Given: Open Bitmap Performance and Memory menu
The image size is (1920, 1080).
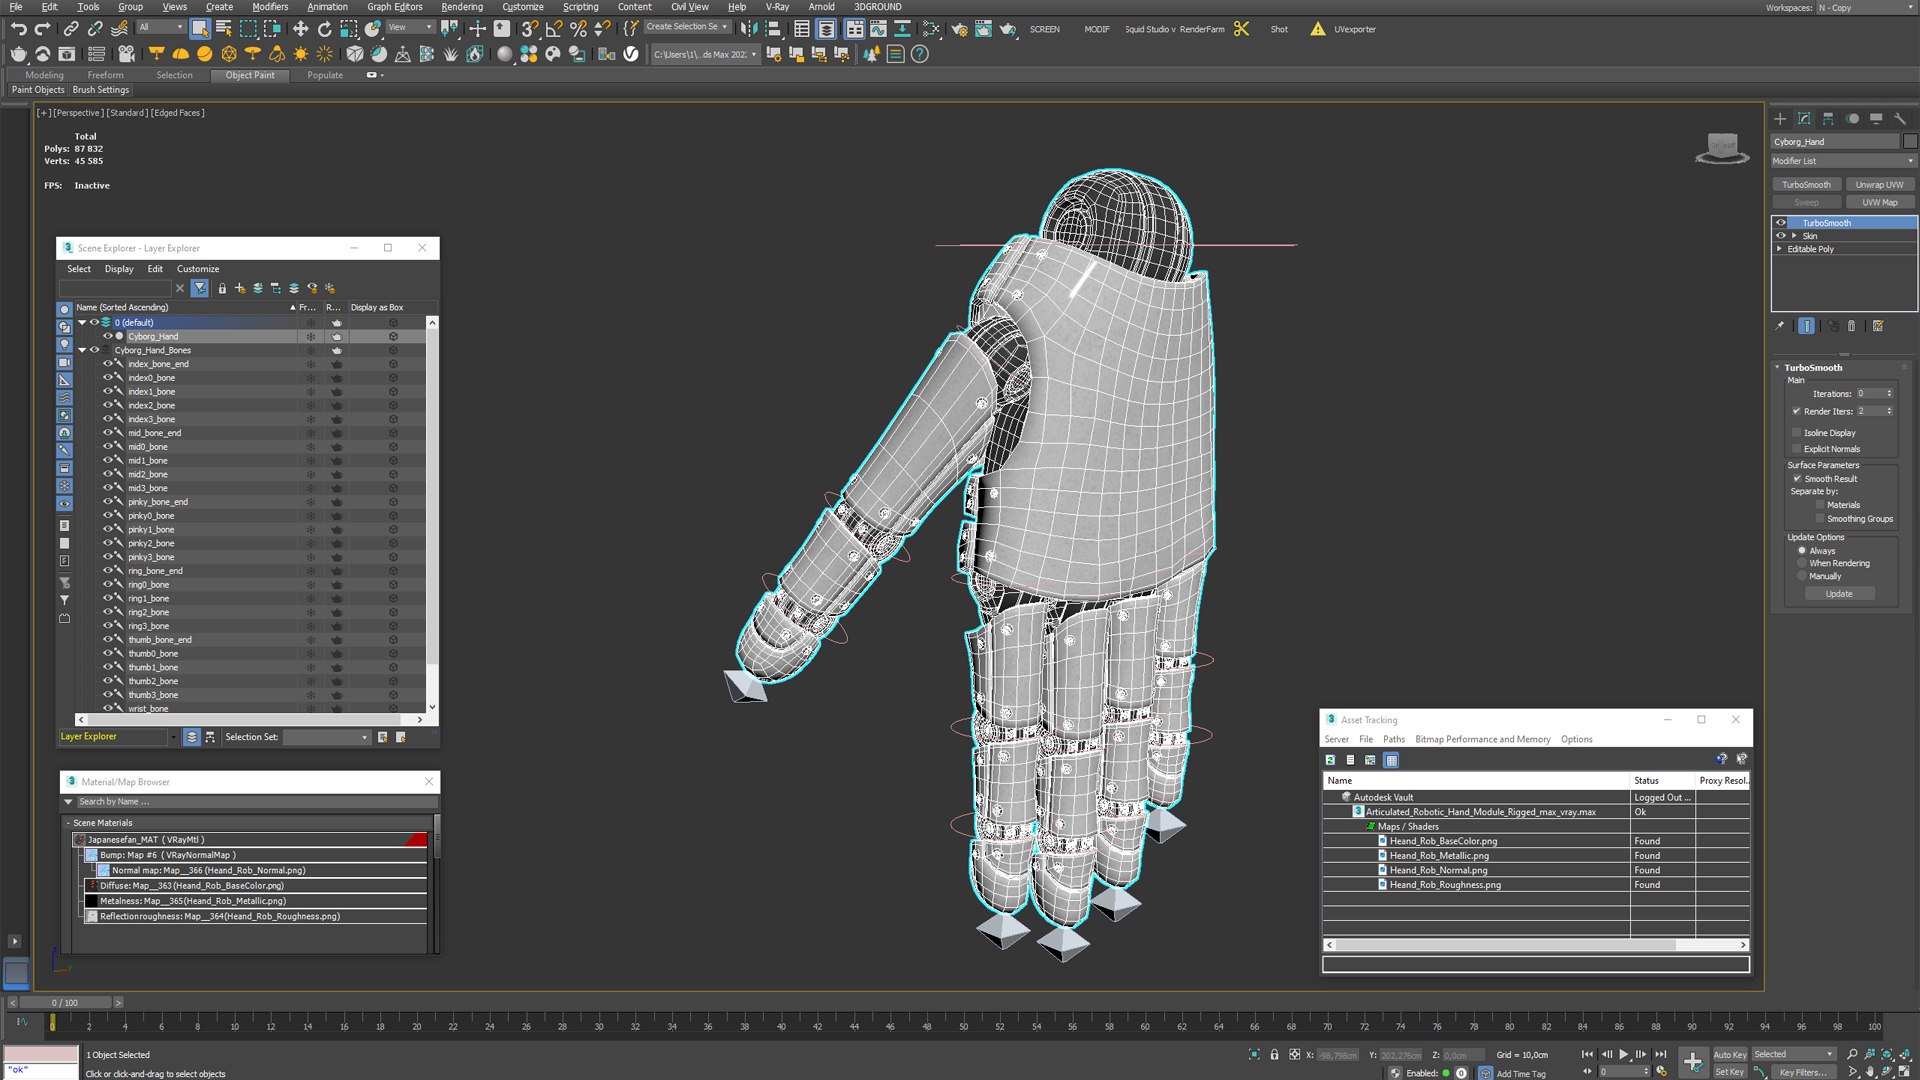Looking at the screenshot, I should click(1482, 739).
